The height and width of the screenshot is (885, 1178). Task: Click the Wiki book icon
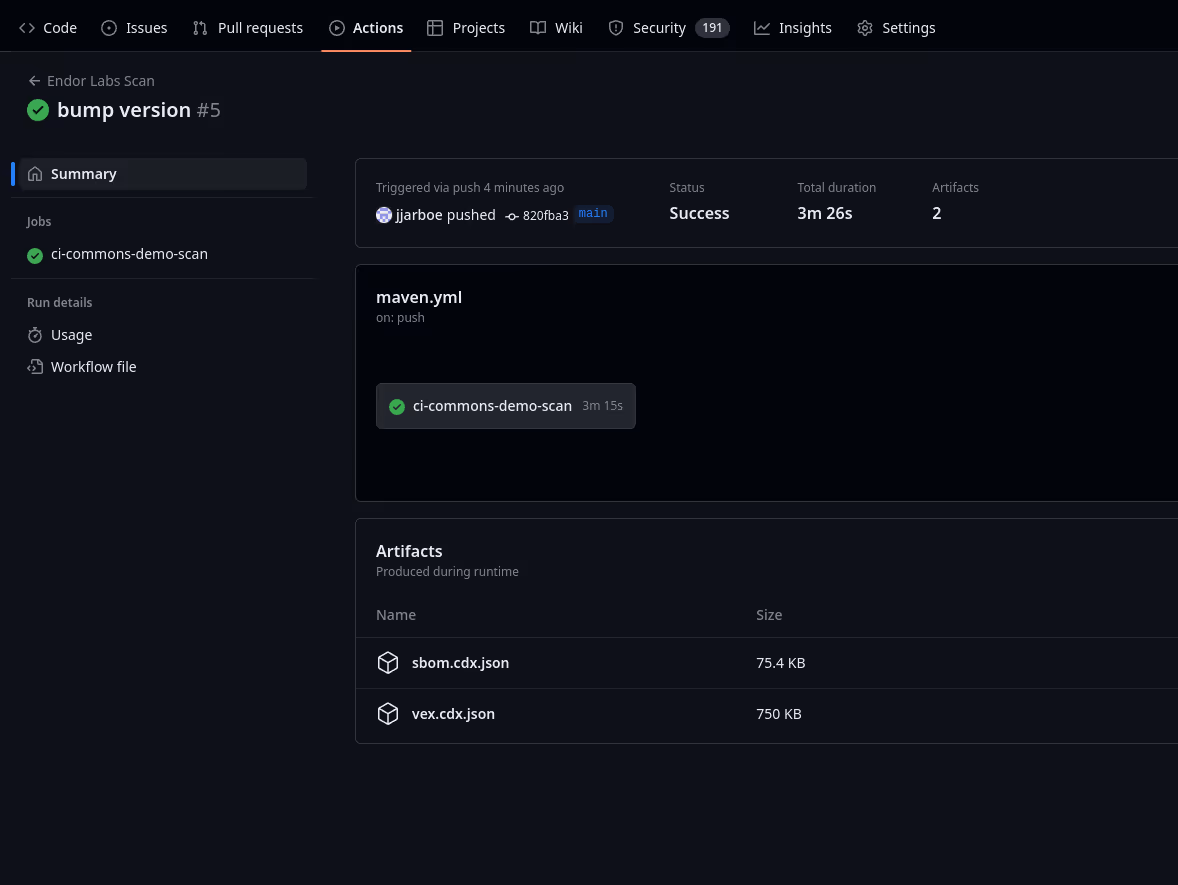click(538, 28)
